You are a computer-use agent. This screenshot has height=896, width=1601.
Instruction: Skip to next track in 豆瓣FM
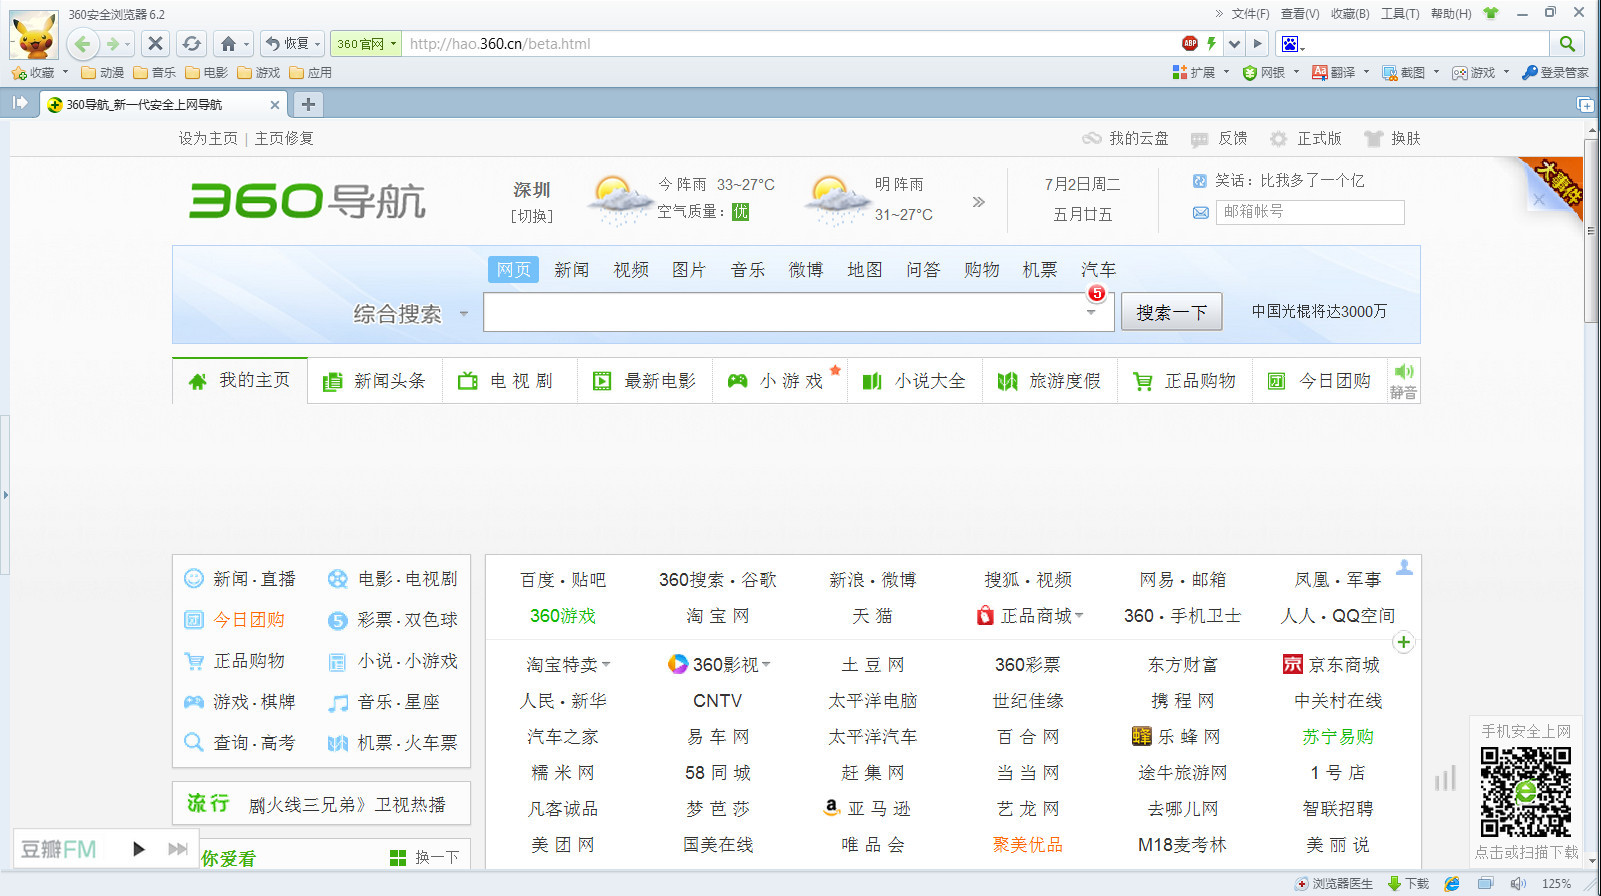pyautogui.click(x=178, y=849)
